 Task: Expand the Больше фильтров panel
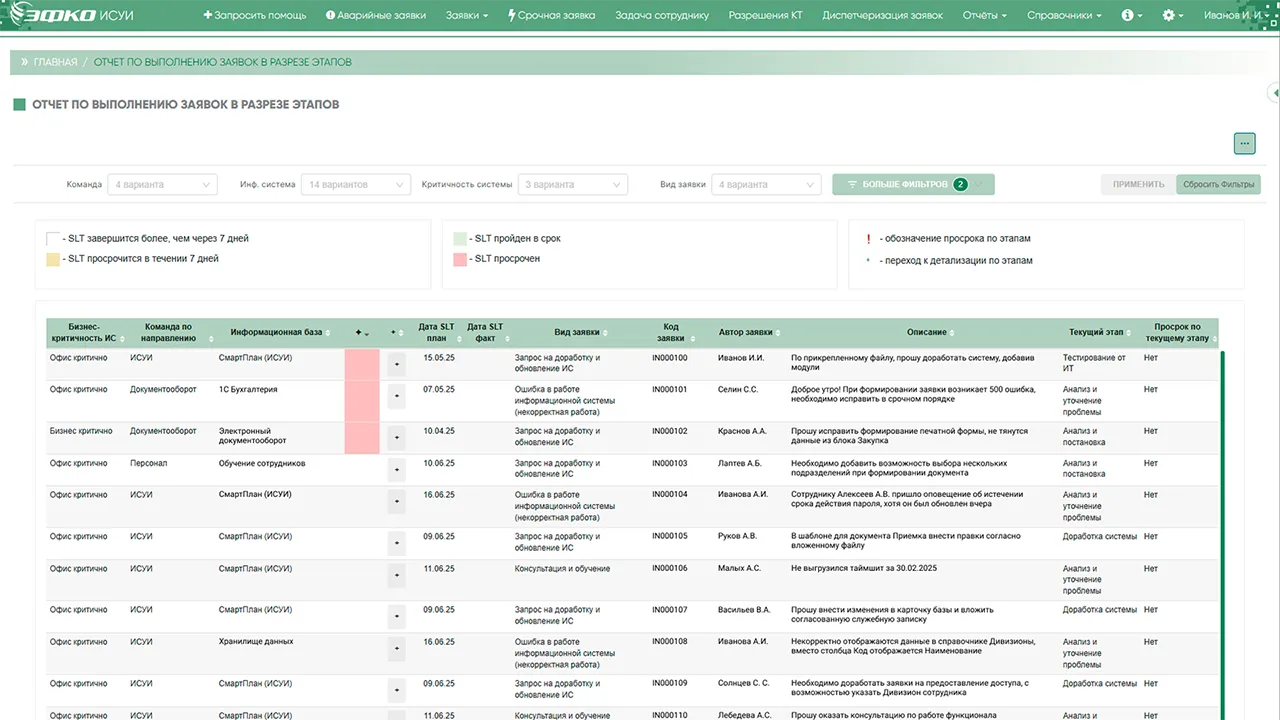pos(913,184)
